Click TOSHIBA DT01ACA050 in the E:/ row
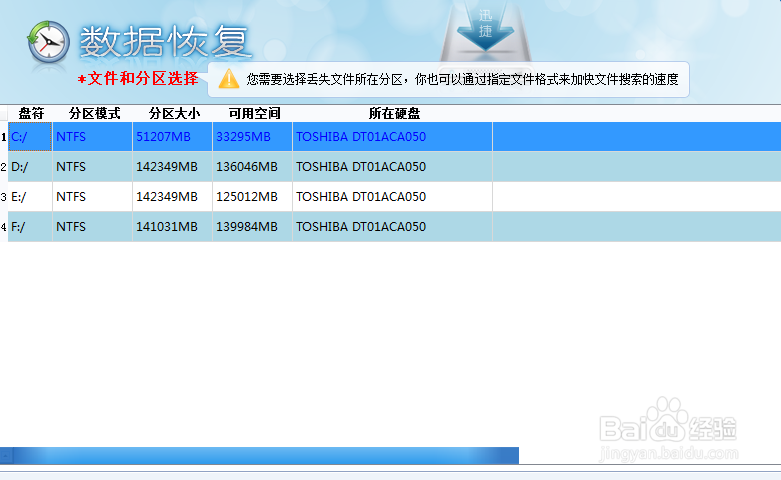The image size is (781, 480). tap(392, 197)
